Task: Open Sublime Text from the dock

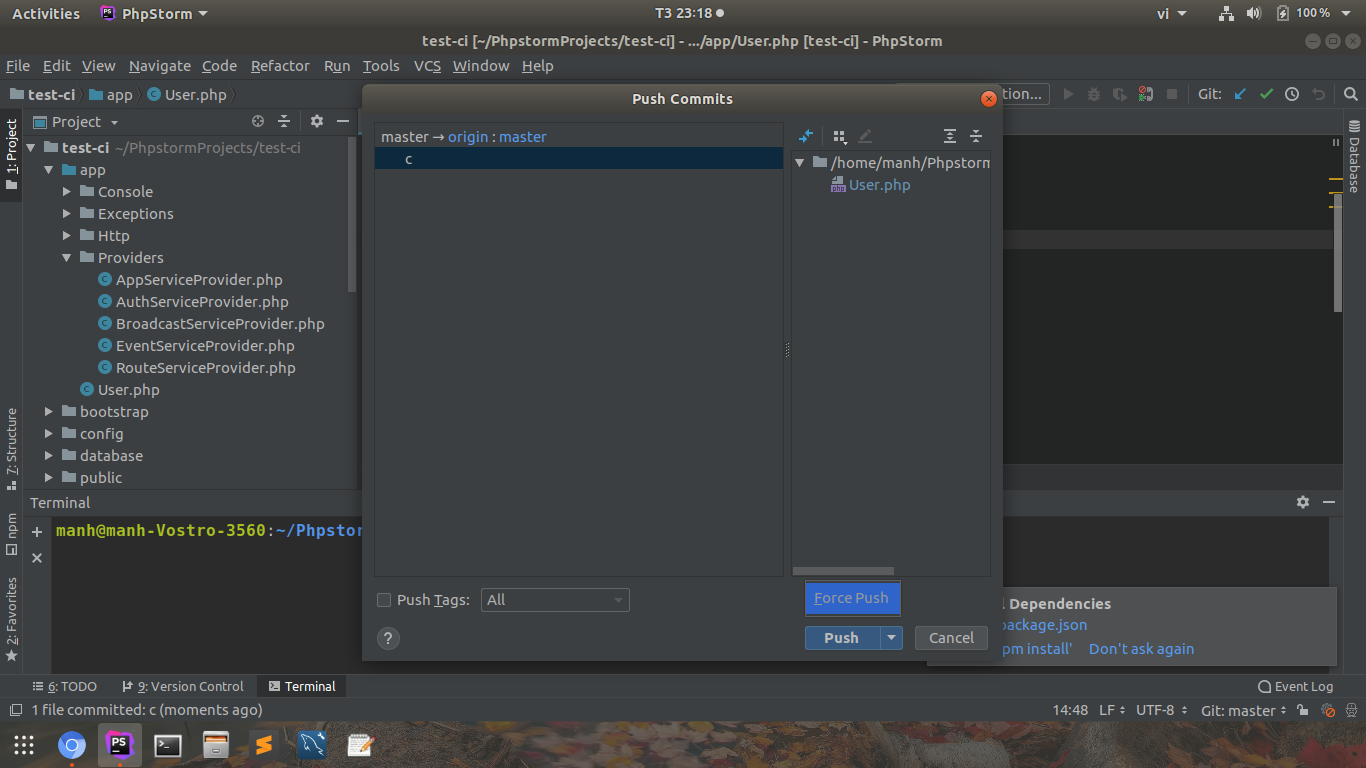Action: tap(264, 745)
